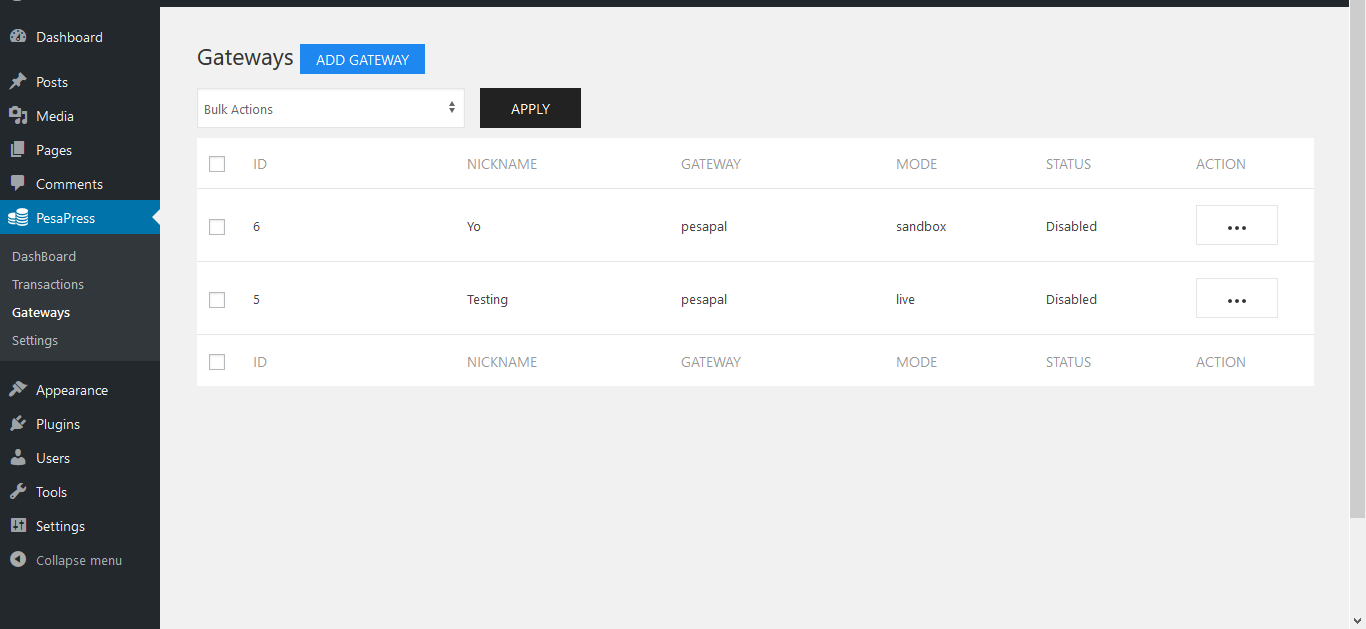Click the MODE column header at top
Screen dimensions: 1366x629
pos(917,164)
